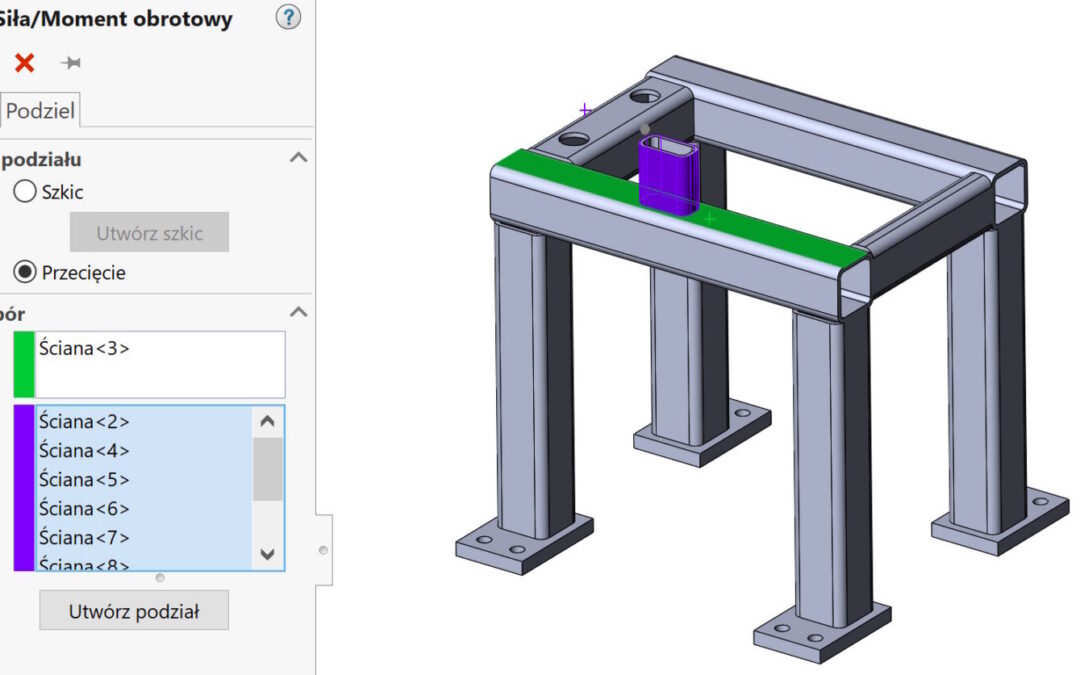This screenshot has width=1080, height=675.
Task: Pin the property panel with pushpin icon
Action: [71, 63]
